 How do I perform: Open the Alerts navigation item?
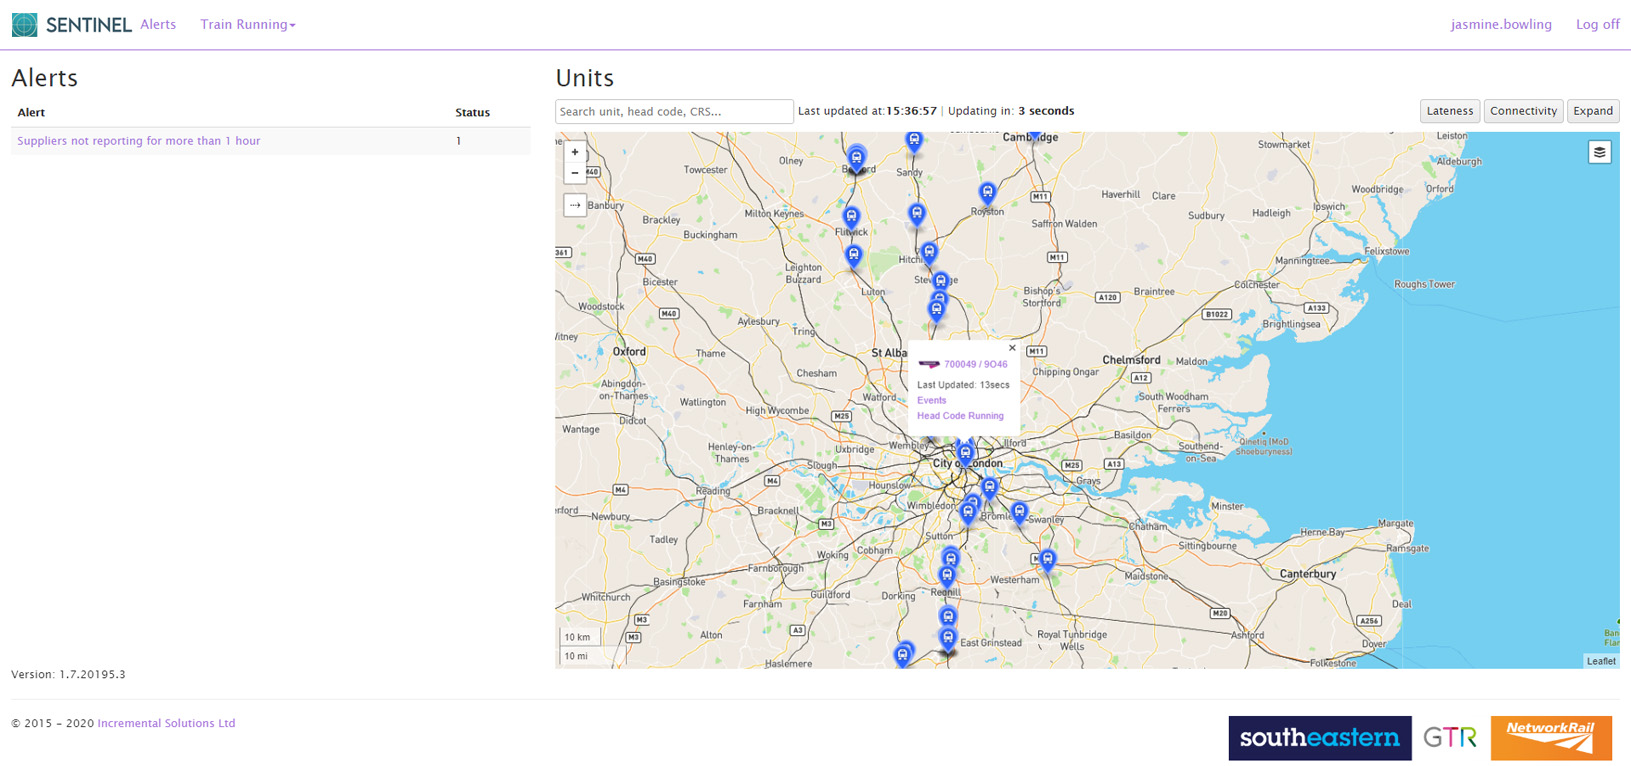(158, 25)
